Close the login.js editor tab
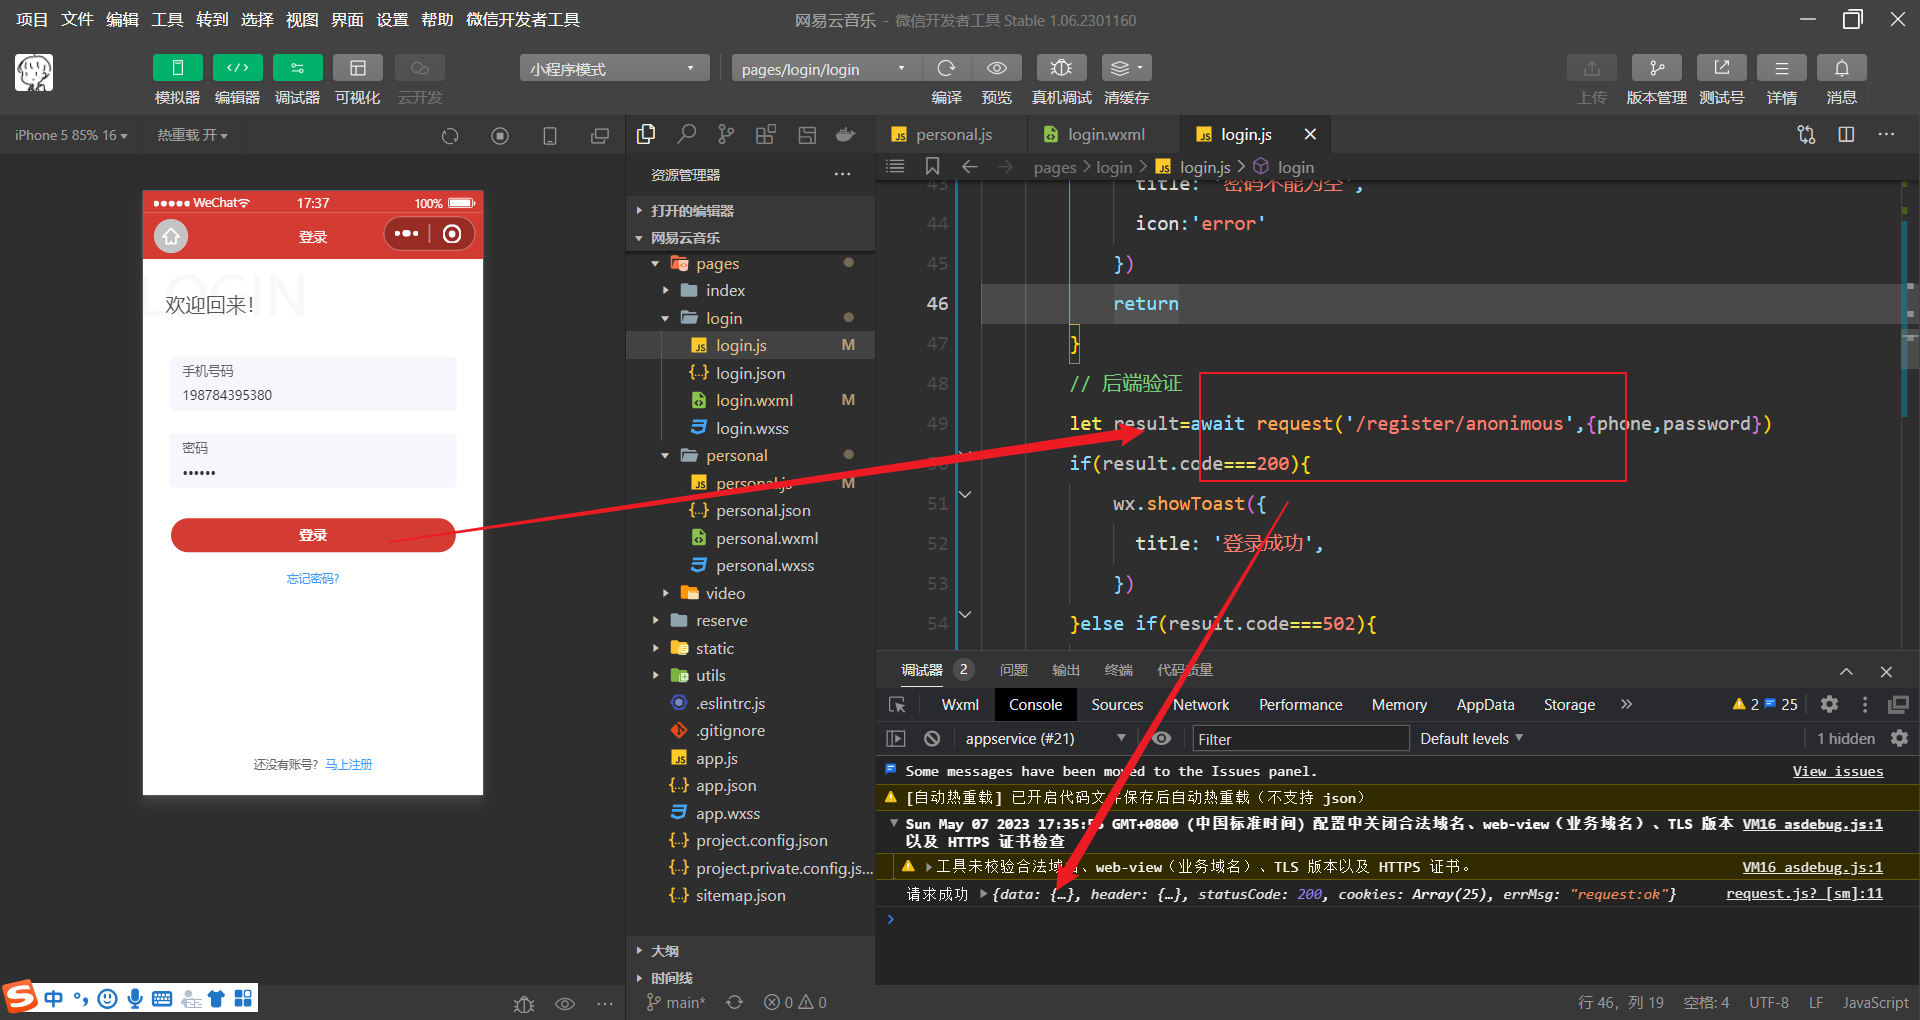 1310,134
